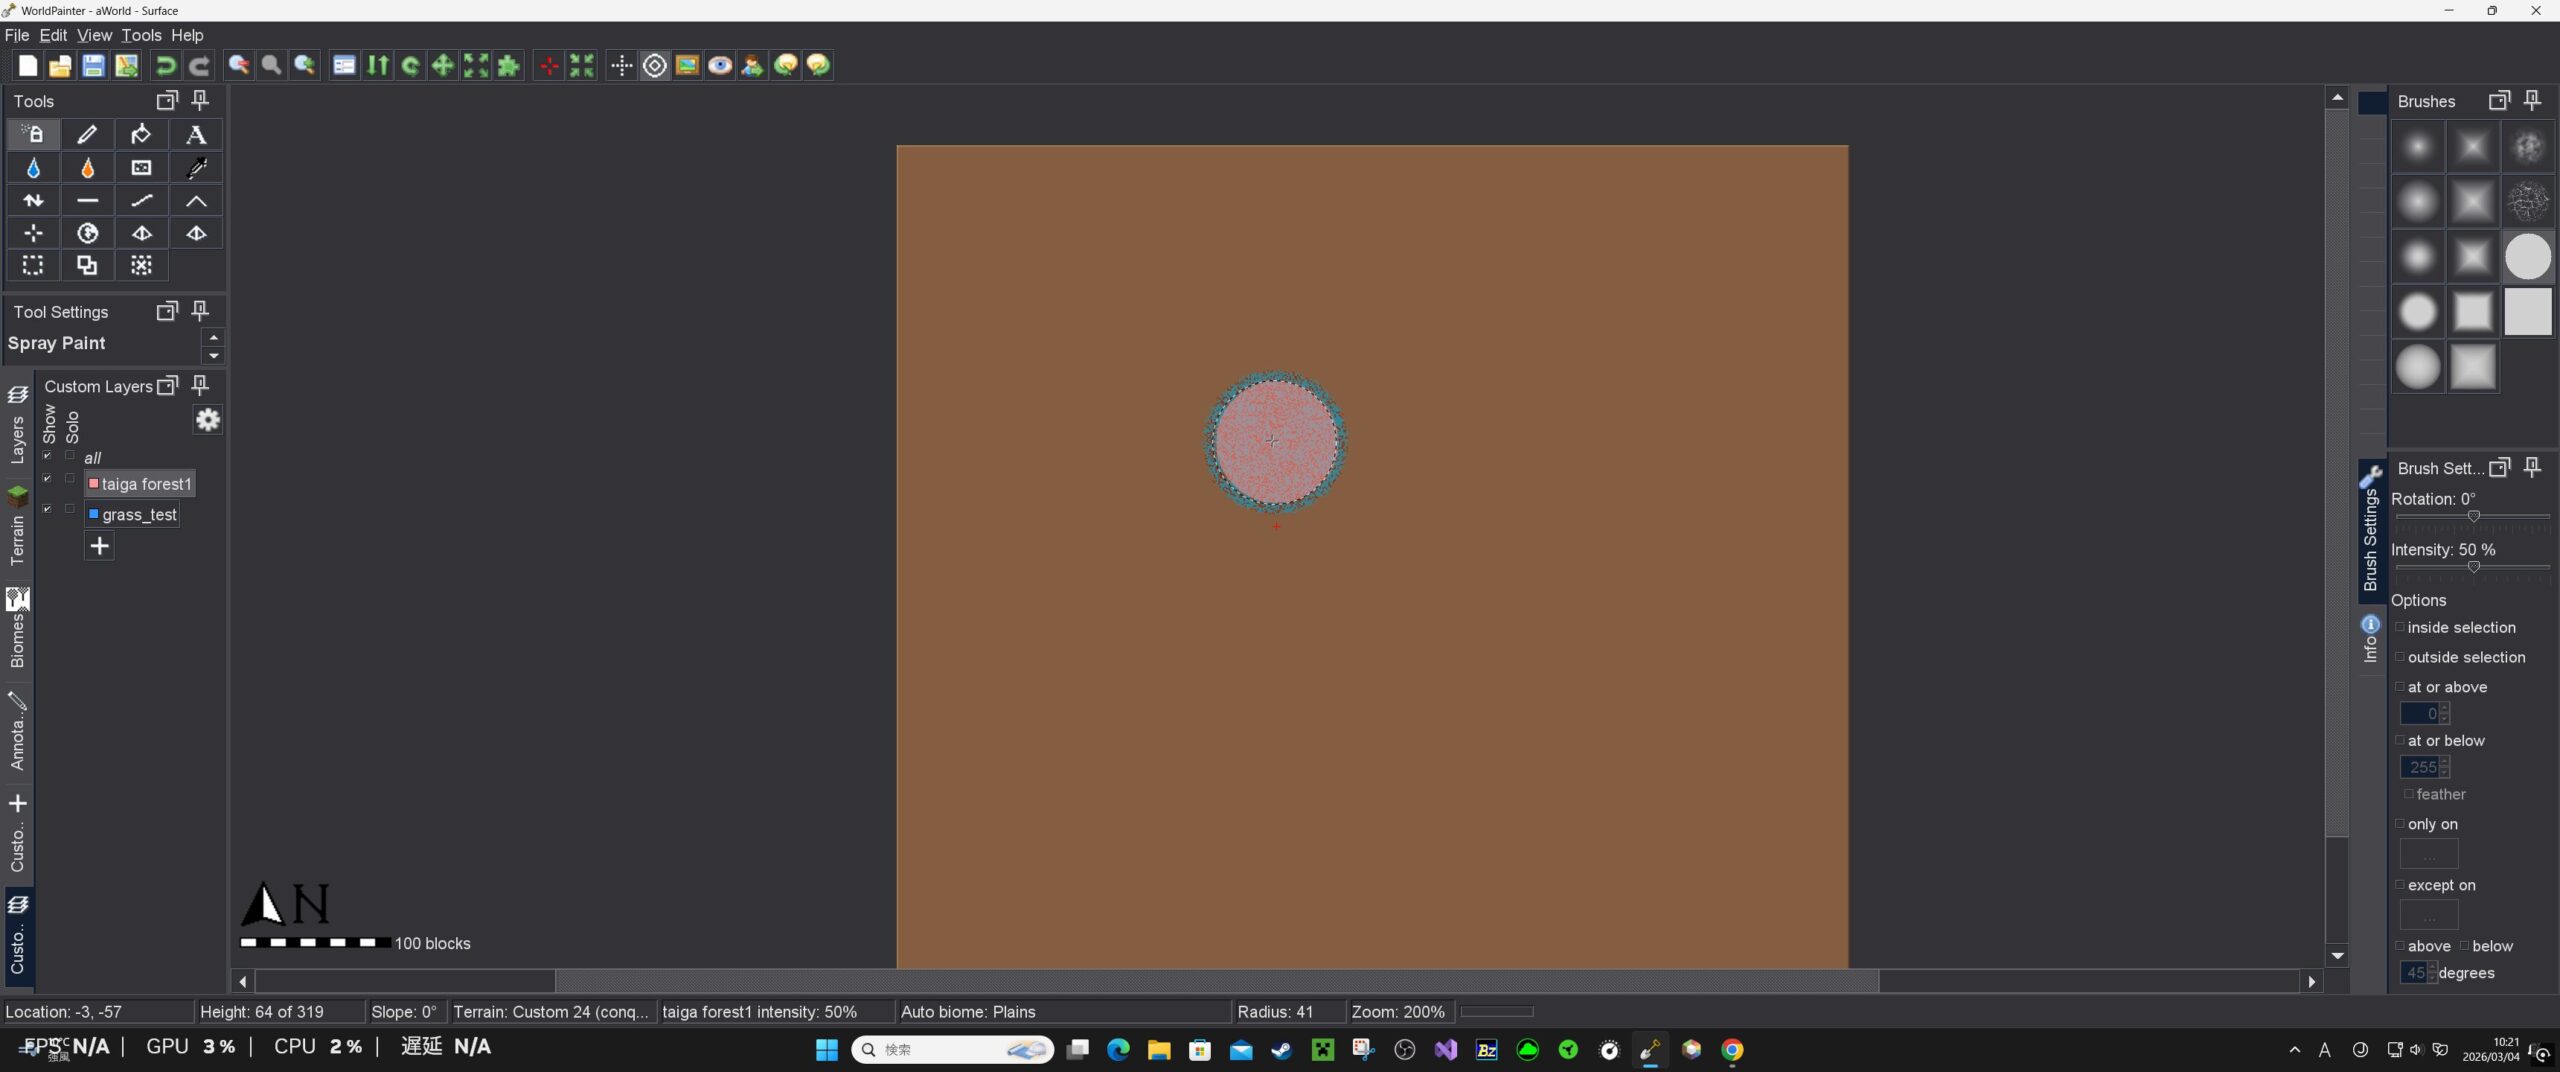The height and width of the screenshot is (1072, 2560).
Task: Add a new custom layer
Action: [99, 546]
